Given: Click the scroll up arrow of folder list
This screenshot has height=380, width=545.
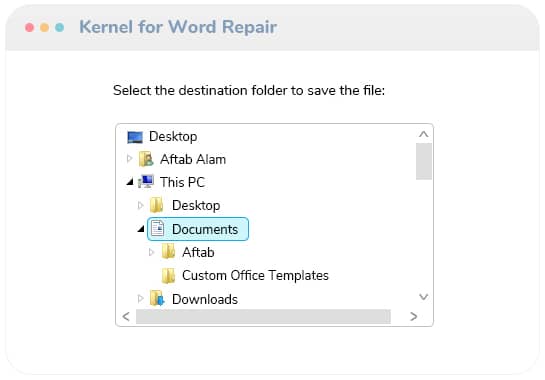Looking at the screenshot, I should (x=424, y=134).
